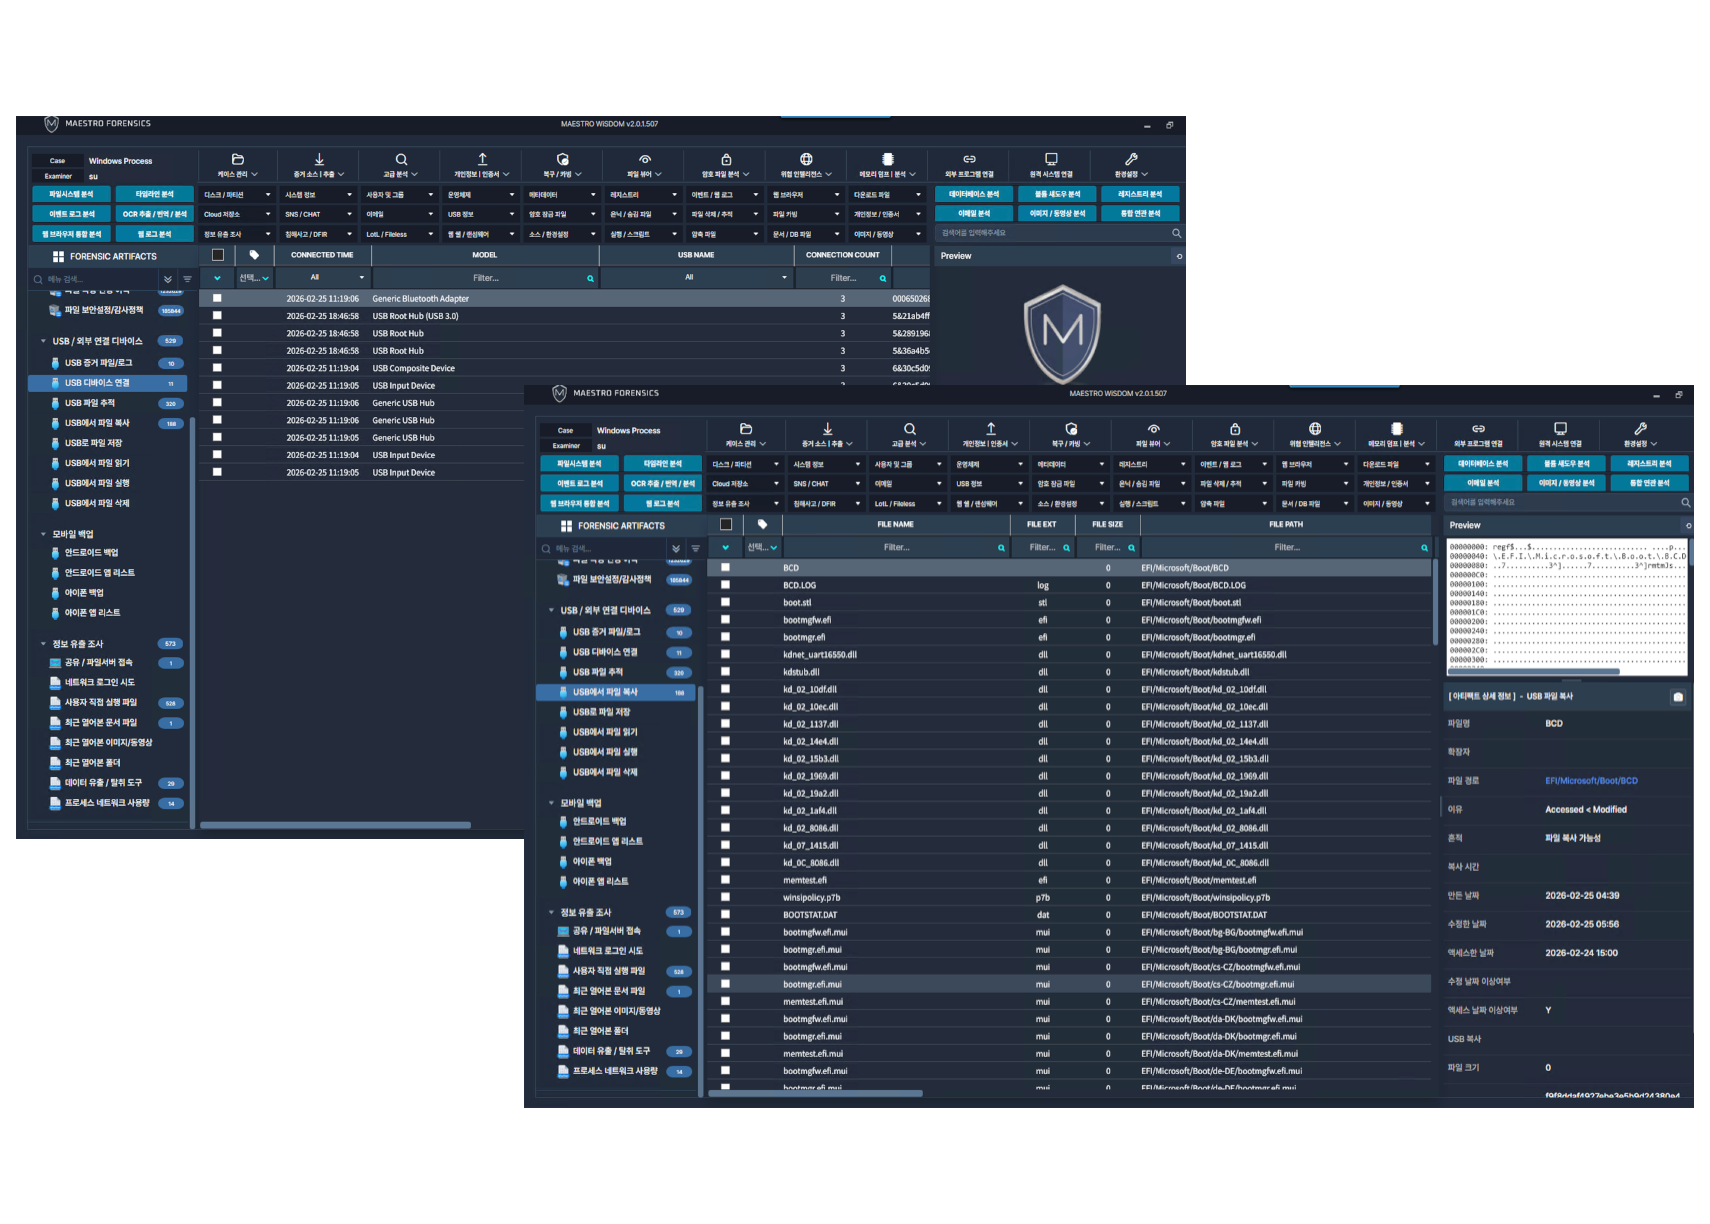
Task: Click 메모리 덤프 chip icon in front window
Action: point(1397,429)
